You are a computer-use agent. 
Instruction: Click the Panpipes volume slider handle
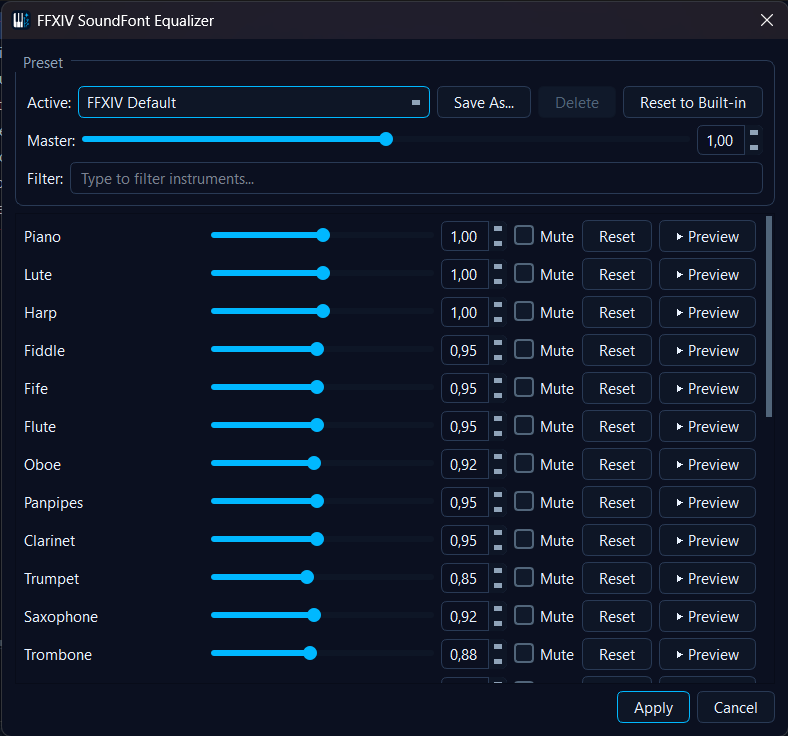tap(317, 501)
